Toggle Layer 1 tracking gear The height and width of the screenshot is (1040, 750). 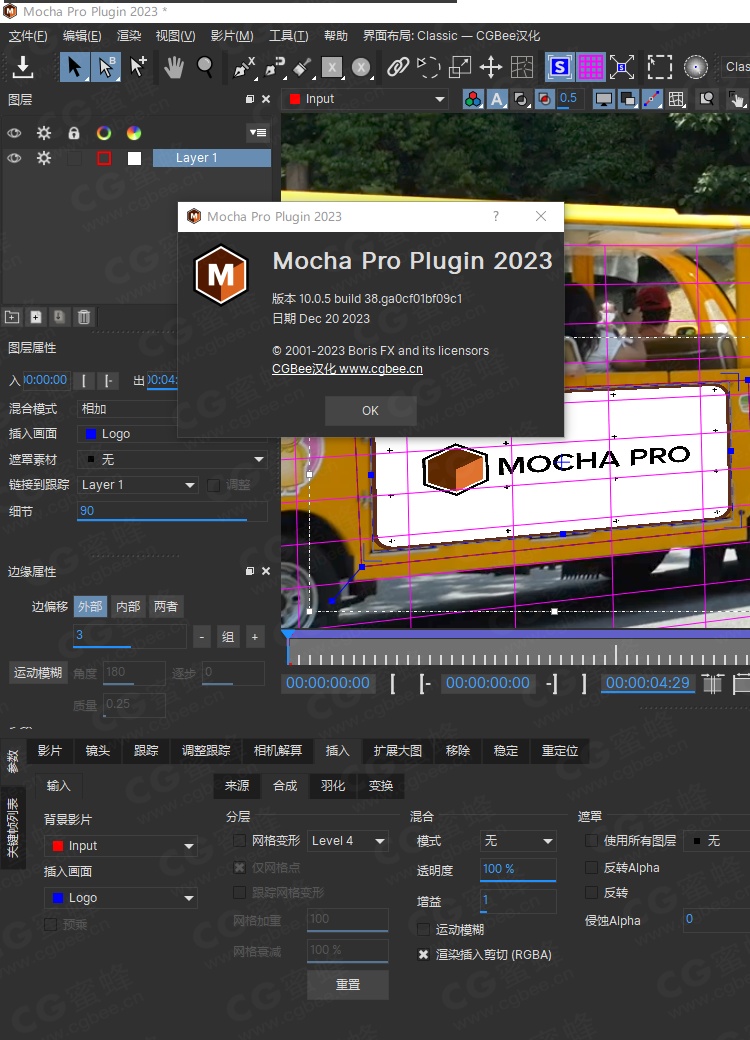point(44,159)
